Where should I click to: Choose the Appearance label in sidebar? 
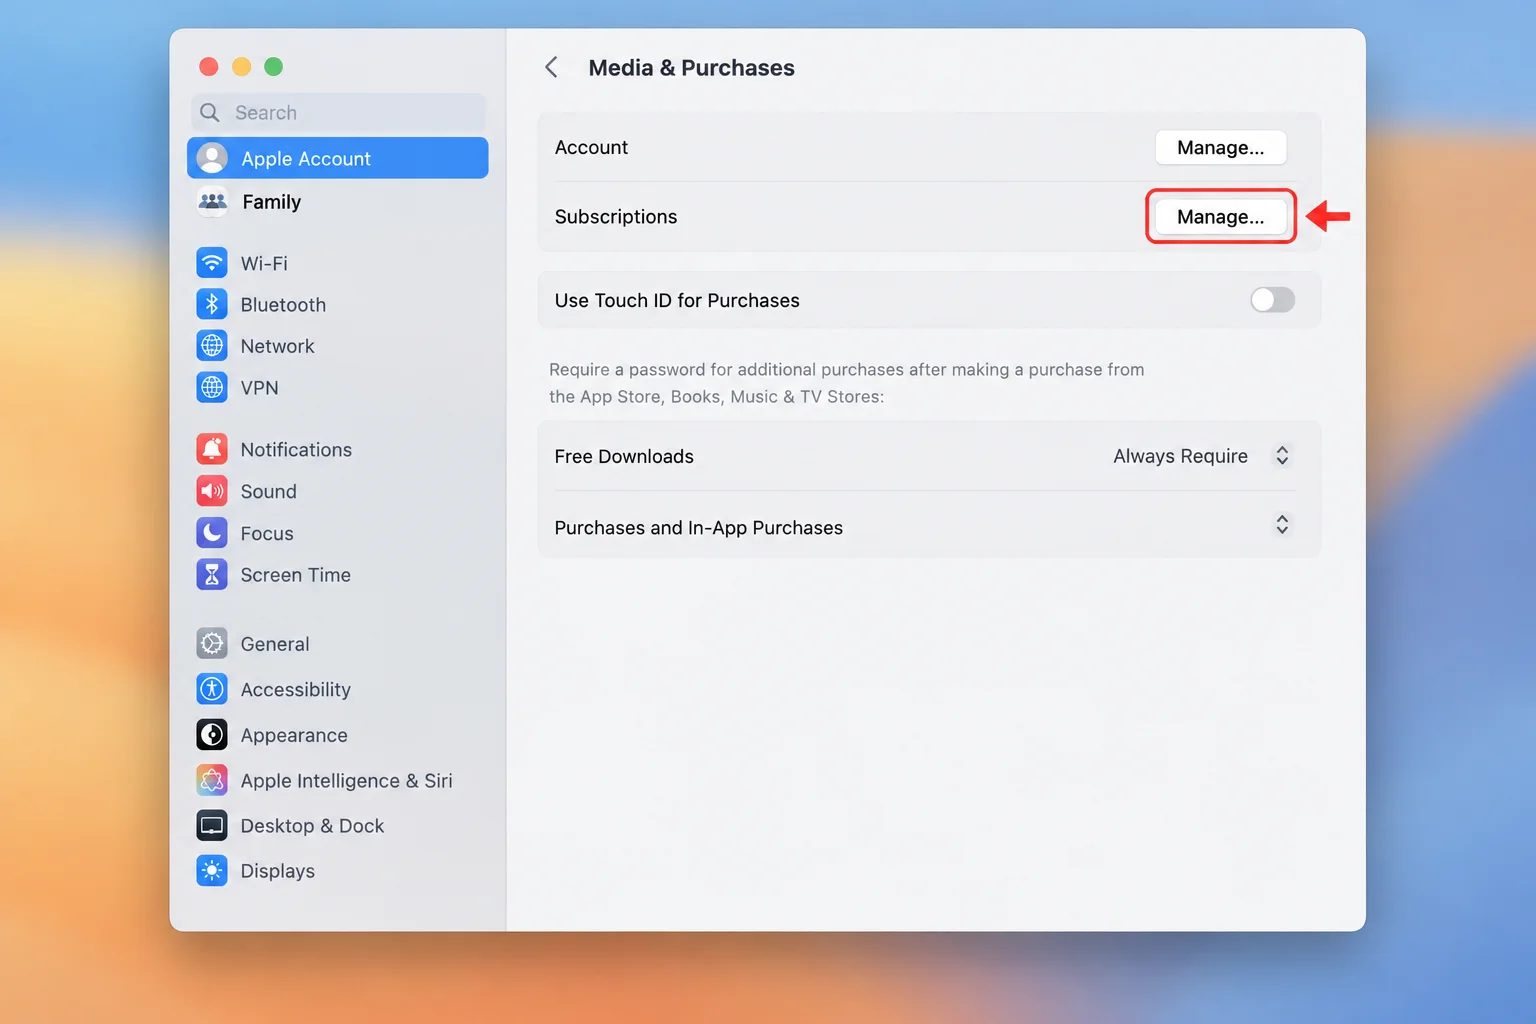coord(294,735)
